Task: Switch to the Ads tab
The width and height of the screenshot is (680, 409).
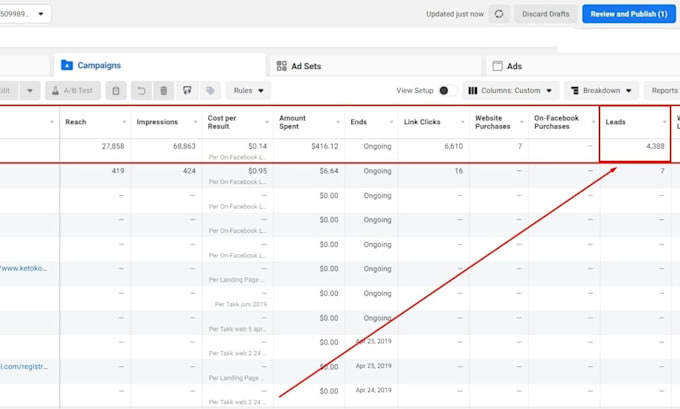Action: click(582, 66)
